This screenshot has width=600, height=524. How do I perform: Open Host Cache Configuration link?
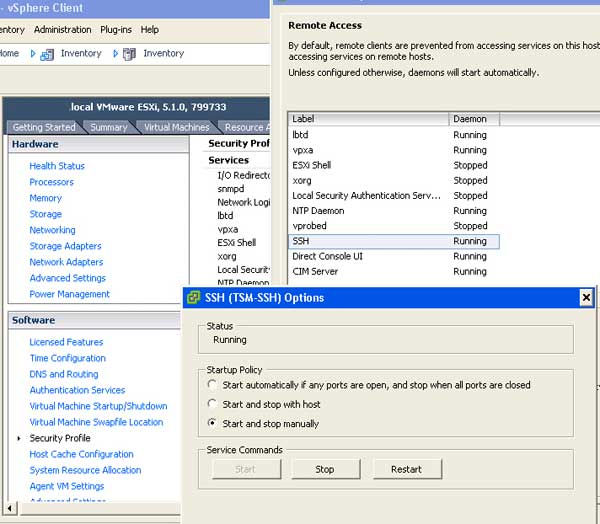82,454
